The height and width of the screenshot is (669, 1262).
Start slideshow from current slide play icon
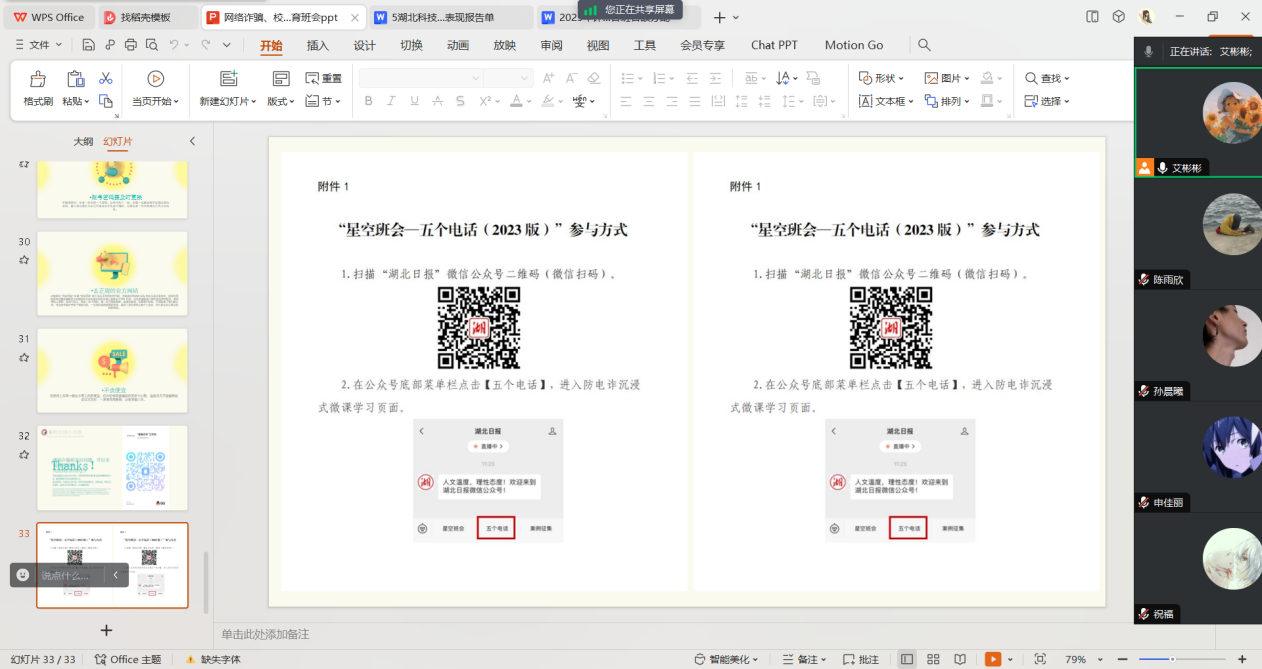[155, 79]
